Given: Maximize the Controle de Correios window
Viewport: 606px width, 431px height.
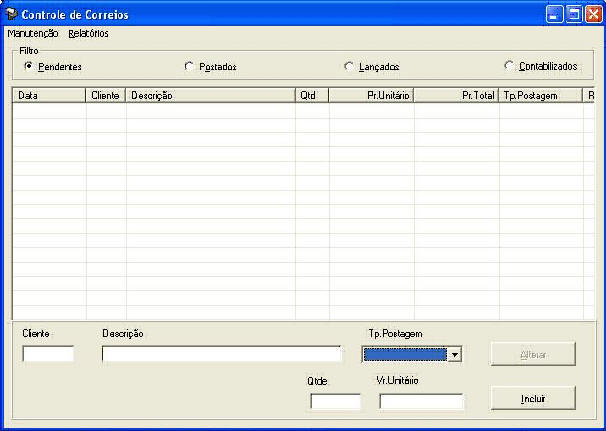Looking at the screenshot, I should coord(574,15).
